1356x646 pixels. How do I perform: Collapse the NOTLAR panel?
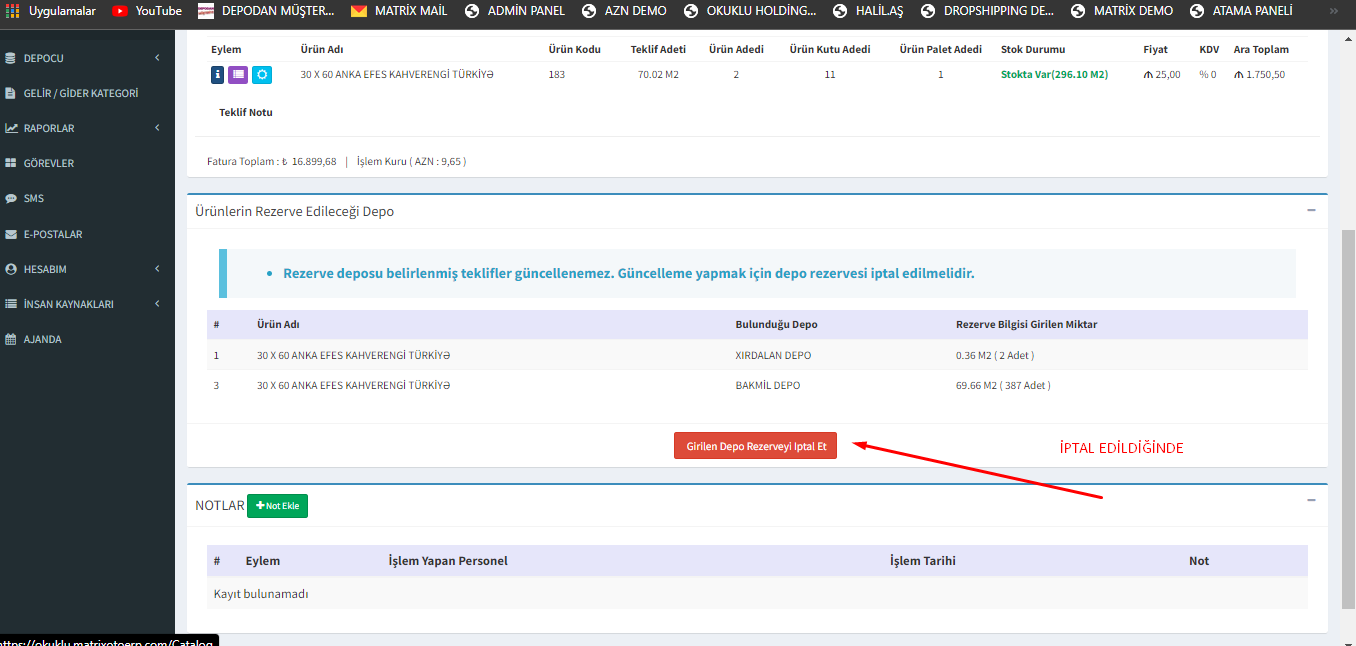point(1311,500)
